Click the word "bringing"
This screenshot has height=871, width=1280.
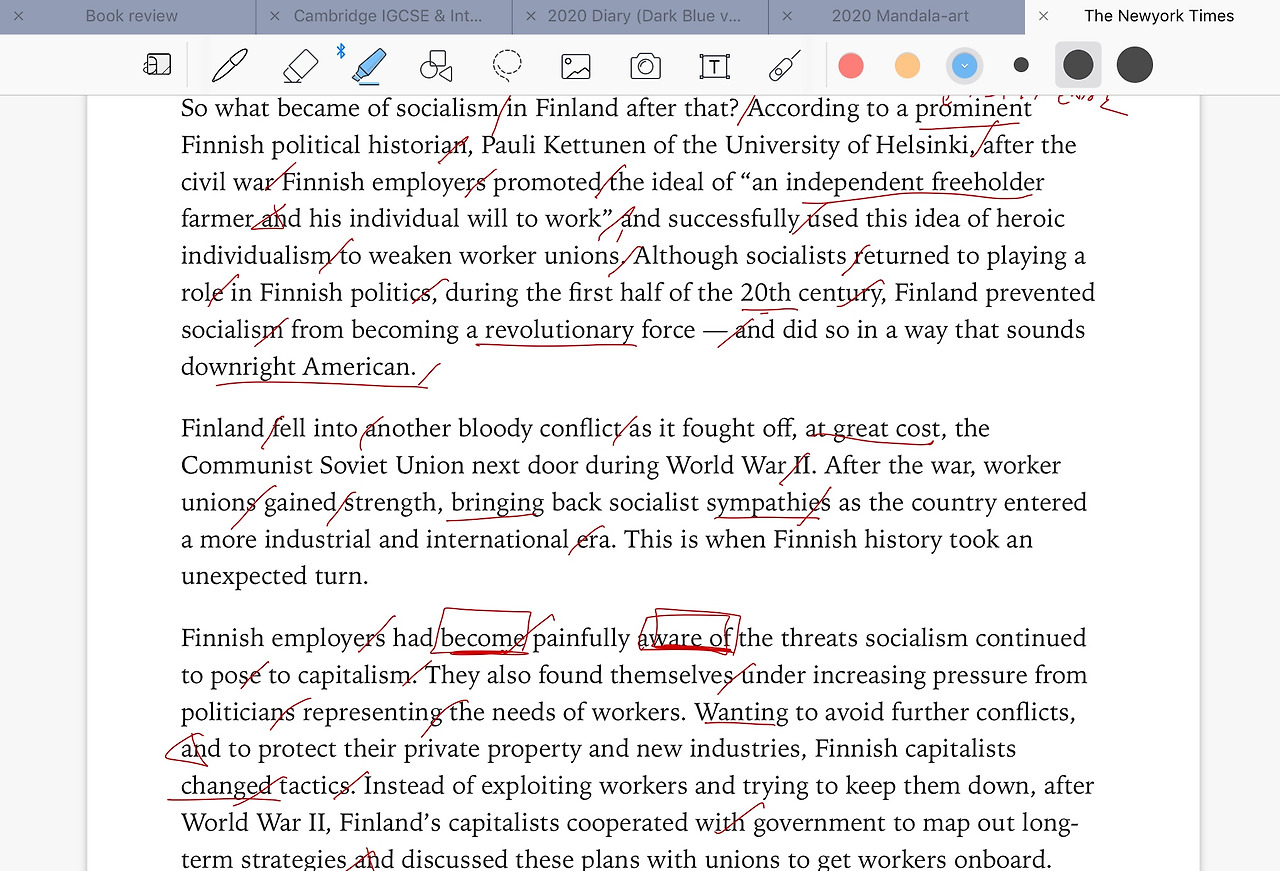[498, 503]
